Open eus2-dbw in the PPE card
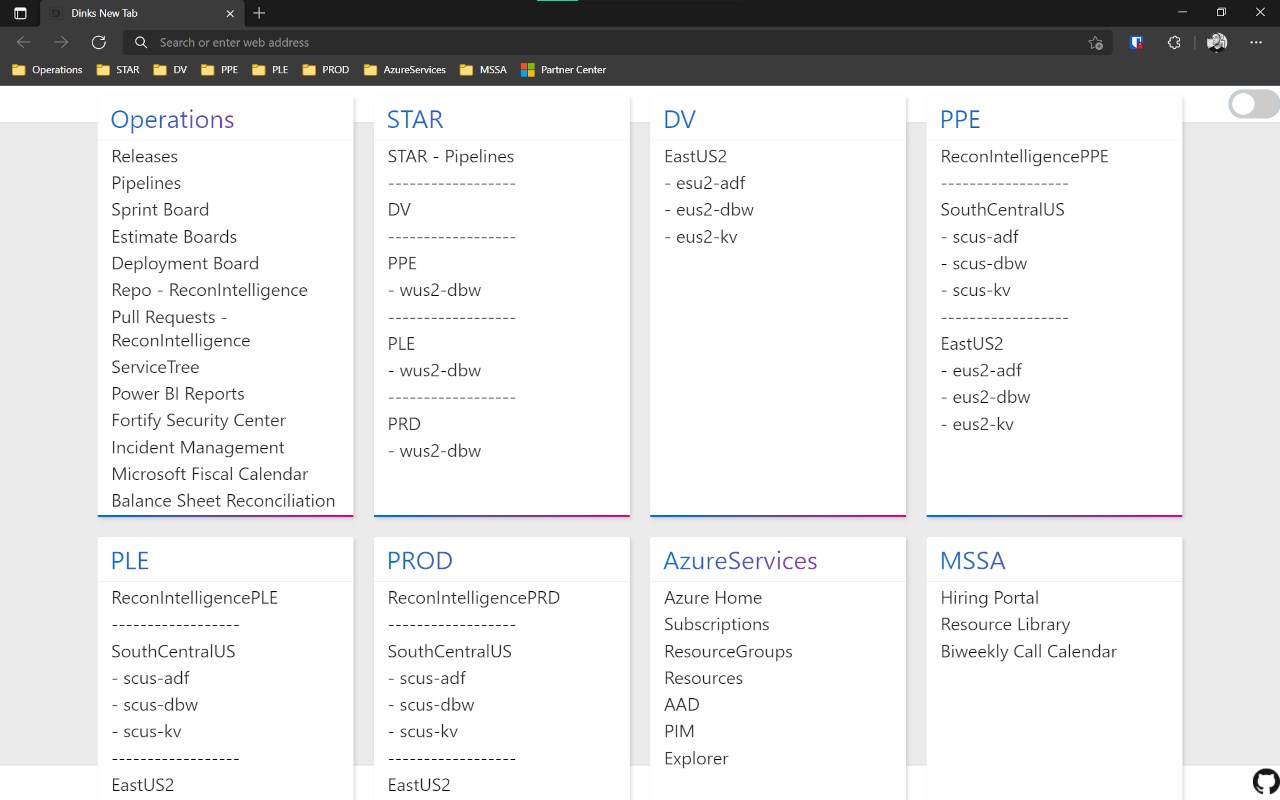This screenshot has width=1280, height=800. click(x=985, y=397)
